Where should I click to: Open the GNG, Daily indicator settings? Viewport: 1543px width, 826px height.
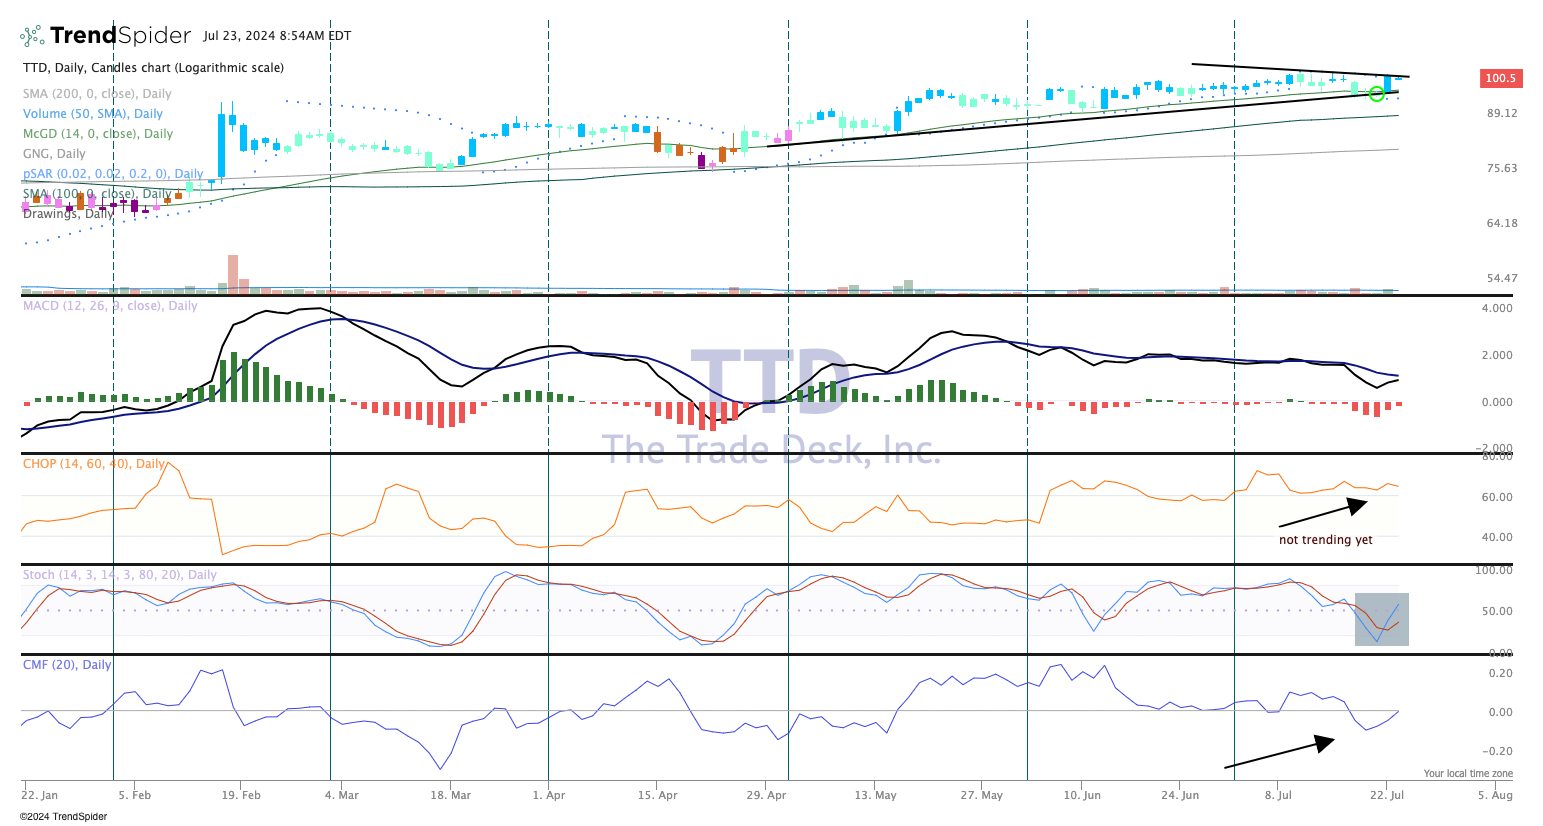coord(54,154)
